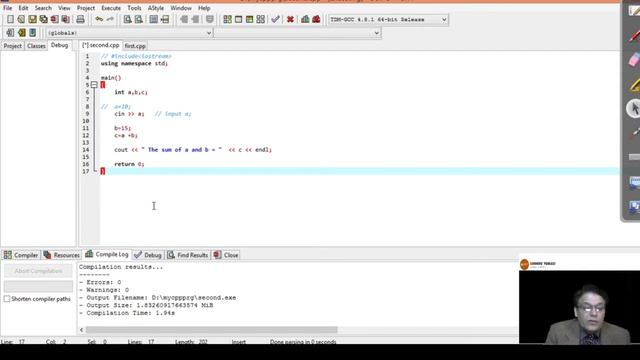Click the compile log scroll-left arrow
The image size is (640, 360).
(x=82, y=330)
